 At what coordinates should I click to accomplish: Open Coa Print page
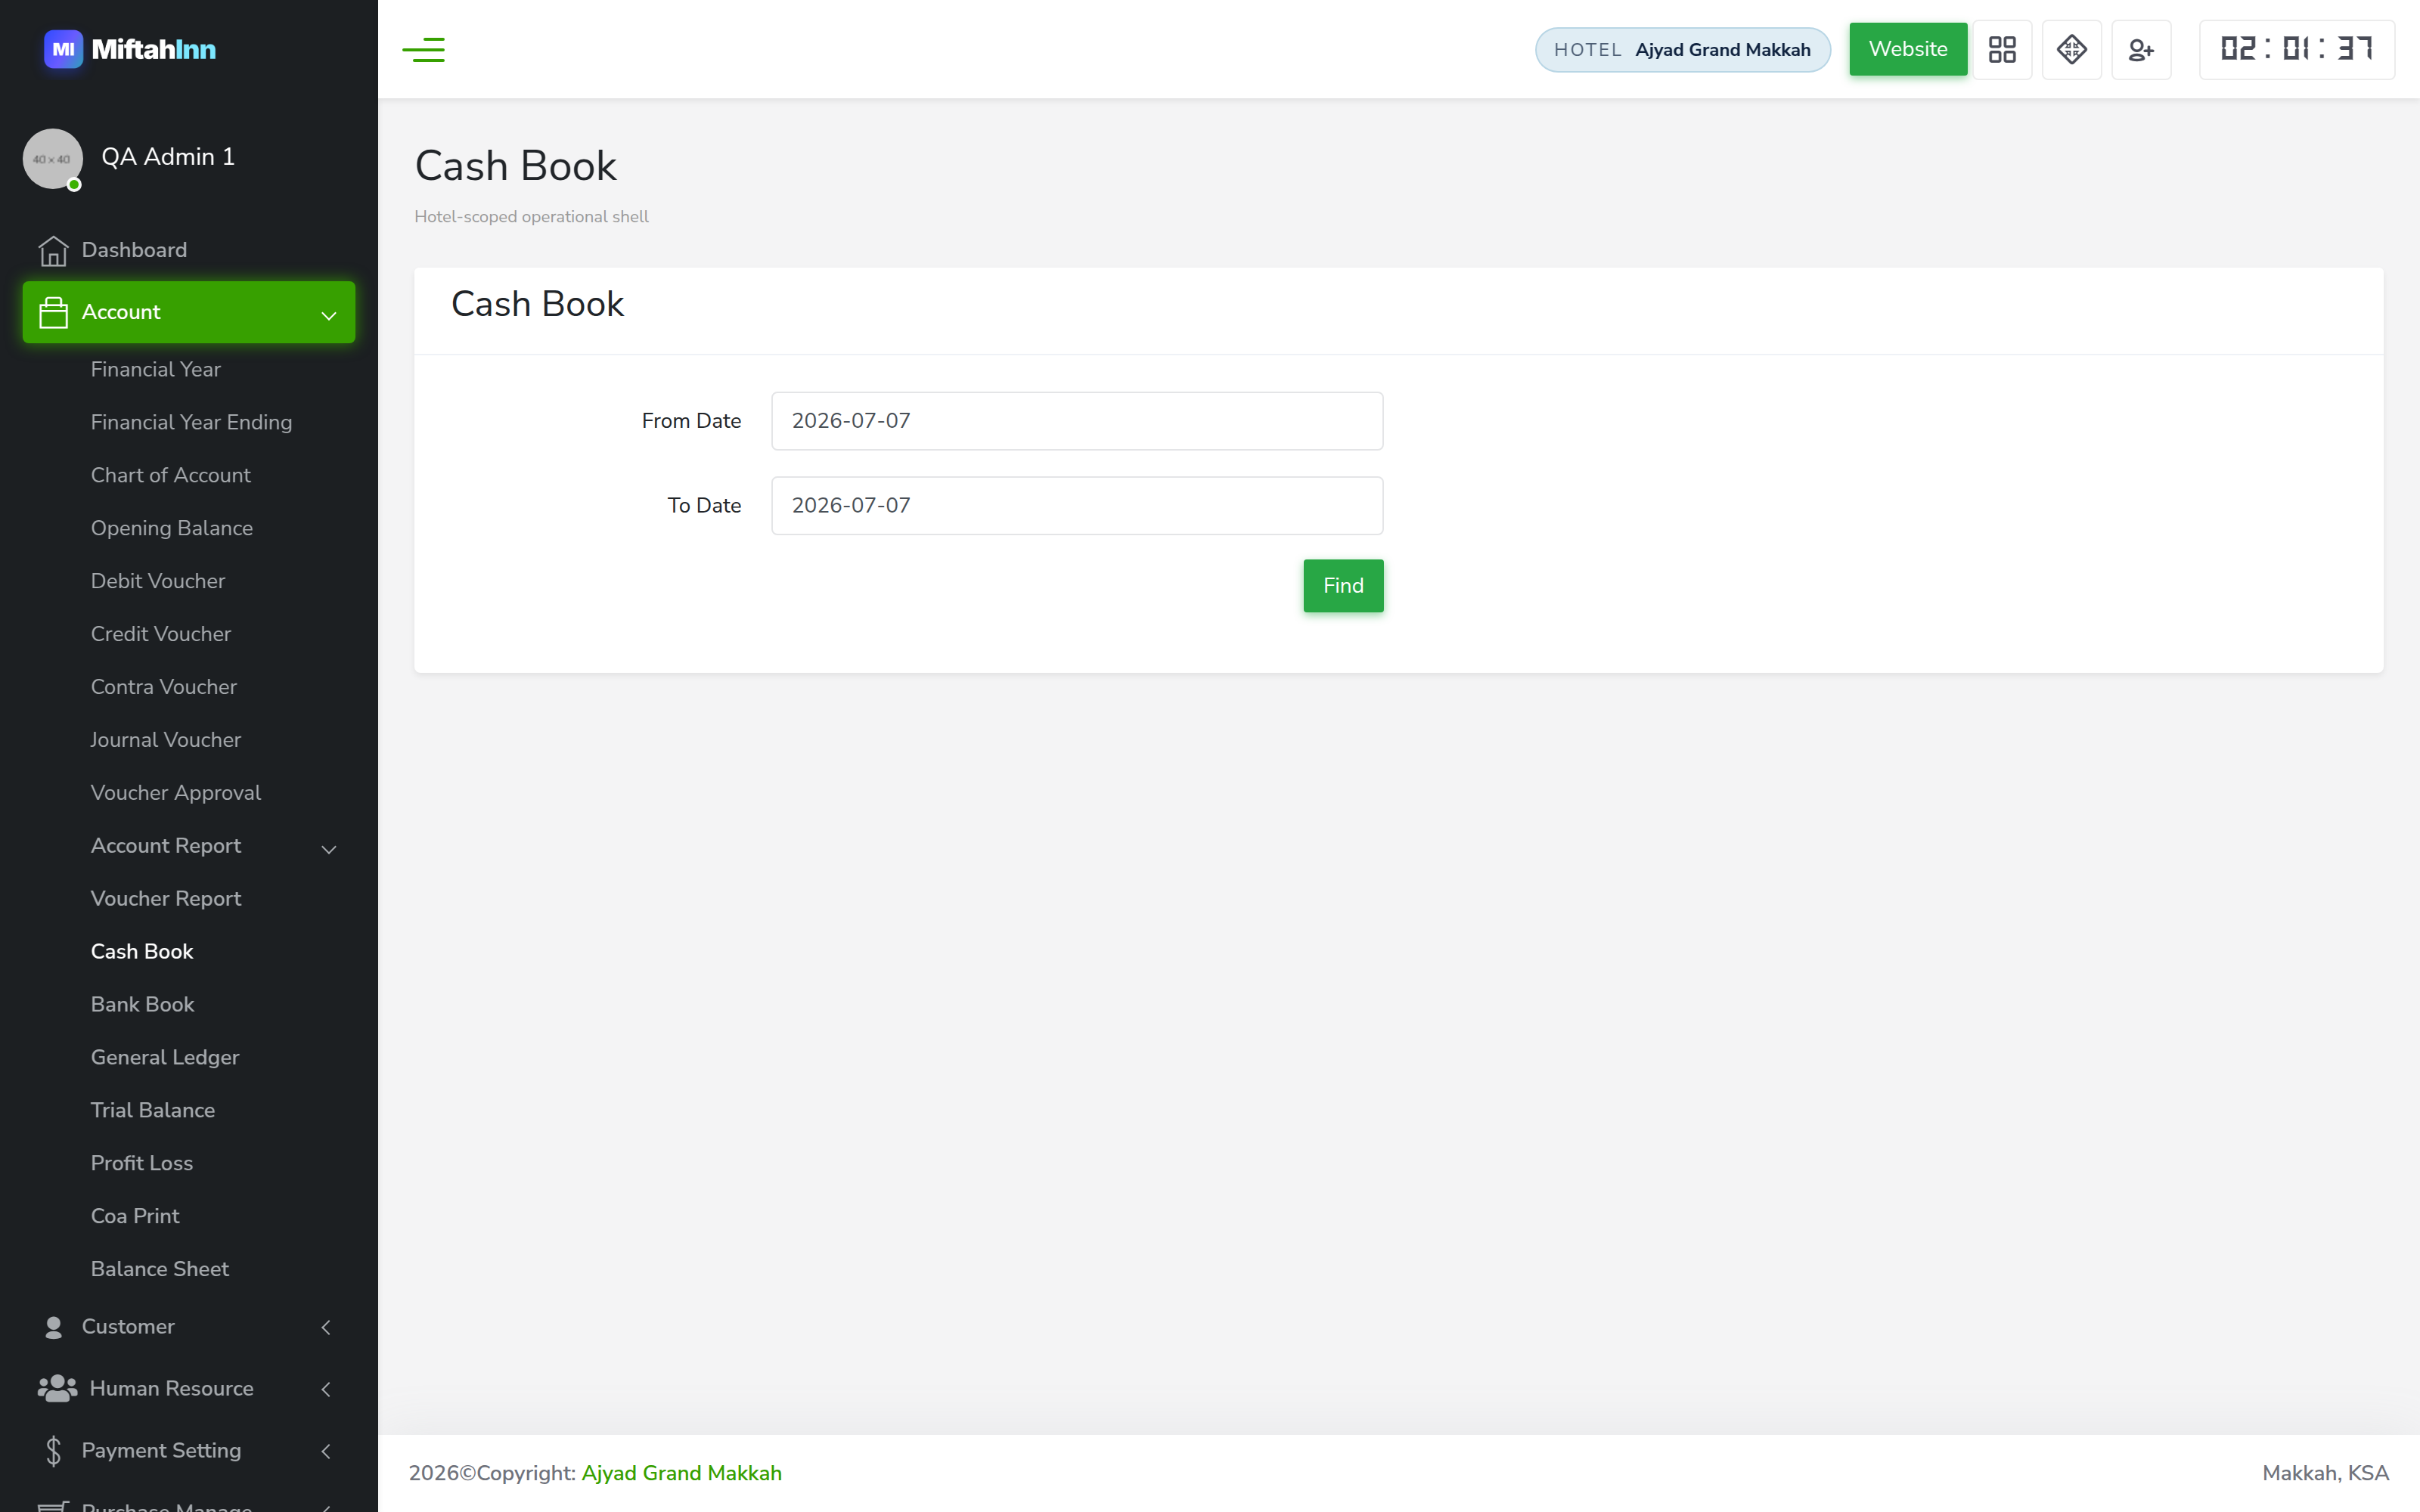point(135,1216)
